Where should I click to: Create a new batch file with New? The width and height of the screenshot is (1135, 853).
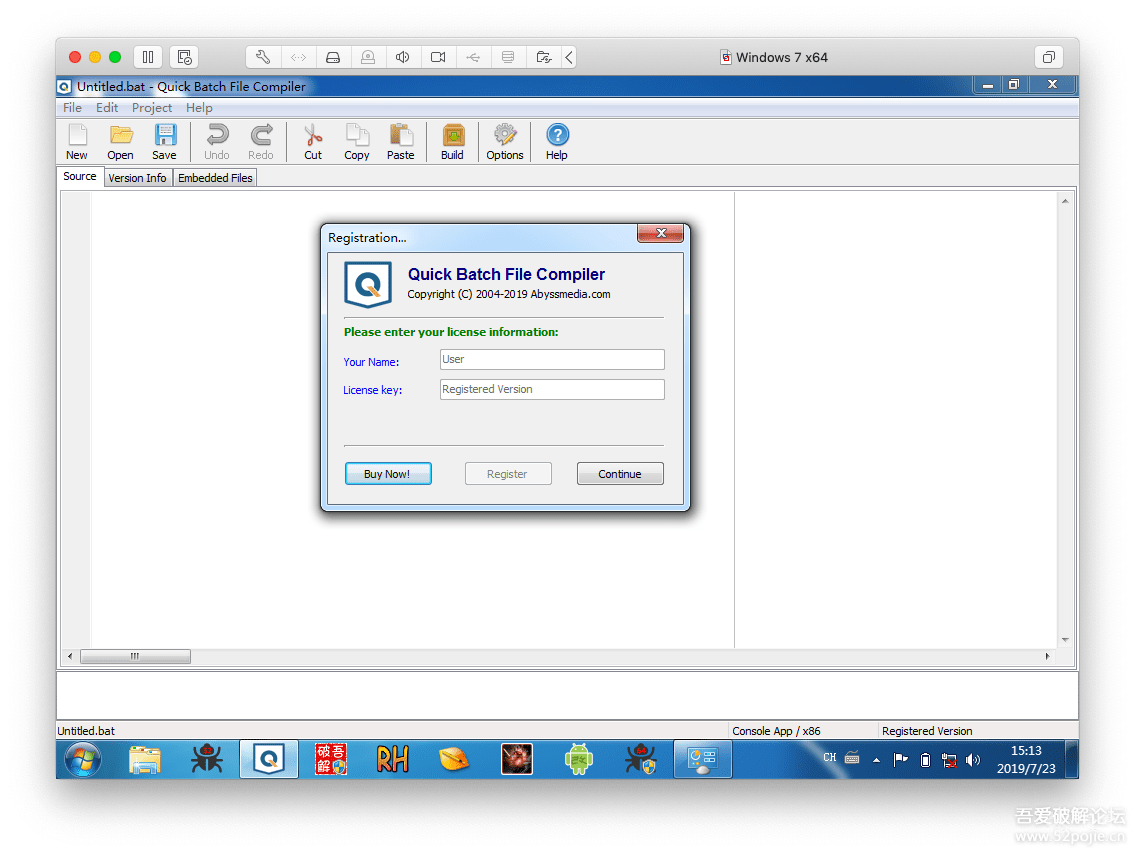(x=77, y=141)
